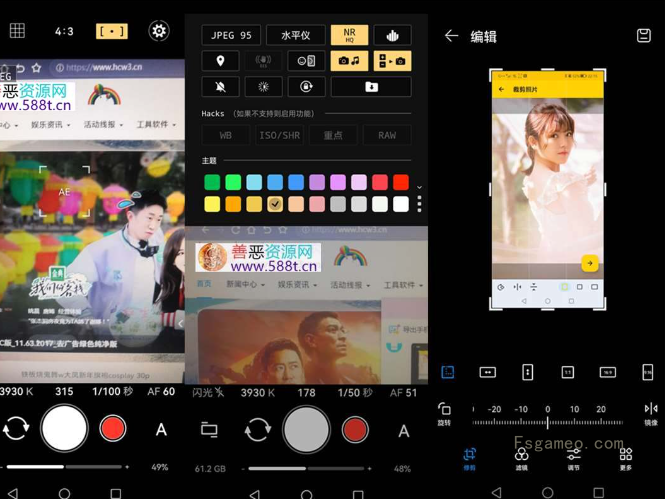The height and width of the screenshot is (499, 665).
Task: Tap the photo preview in editor
Action: [548, 189]
